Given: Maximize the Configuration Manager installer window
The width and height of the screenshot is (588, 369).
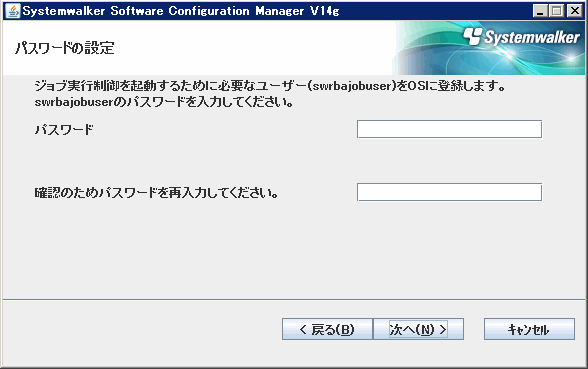Looking at the screenshot, I should 557,11.
